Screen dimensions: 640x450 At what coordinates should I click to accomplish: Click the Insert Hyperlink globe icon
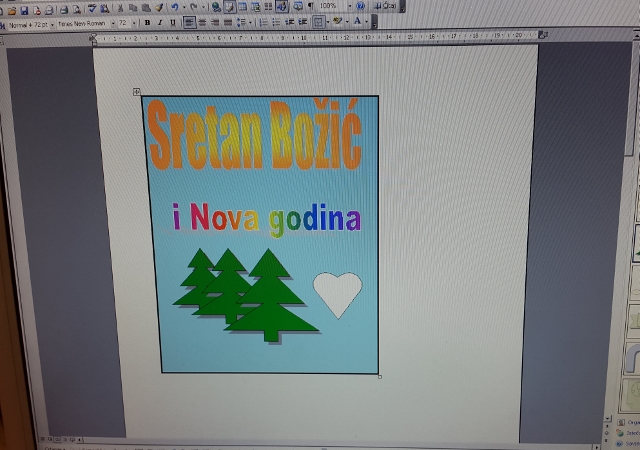tap(216, 7)
